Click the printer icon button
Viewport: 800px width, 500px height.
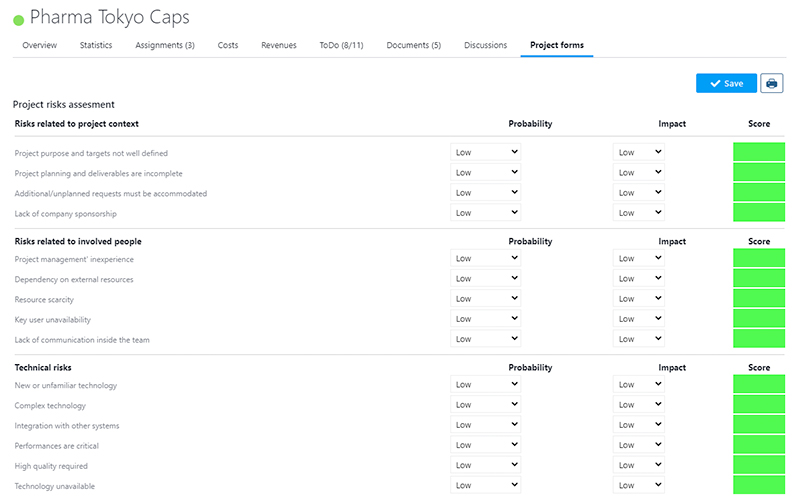click(x=771, y=83)
